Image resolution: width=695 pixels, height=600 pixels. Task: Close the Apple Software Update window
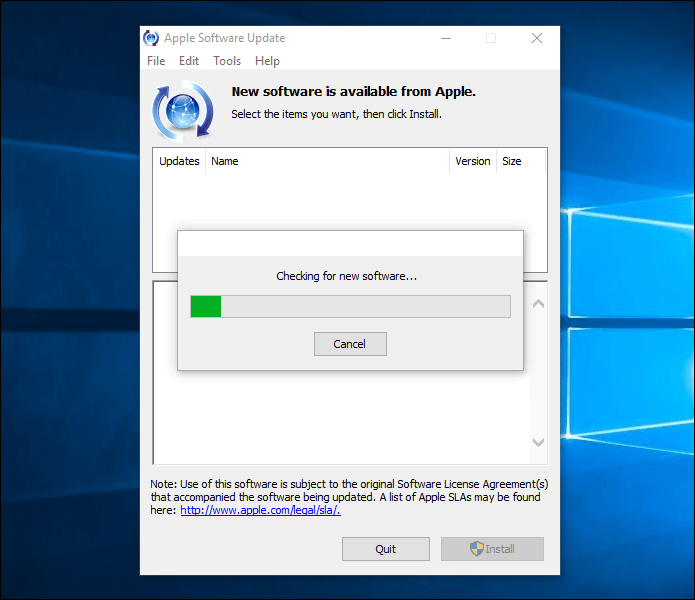click(537, 38)
